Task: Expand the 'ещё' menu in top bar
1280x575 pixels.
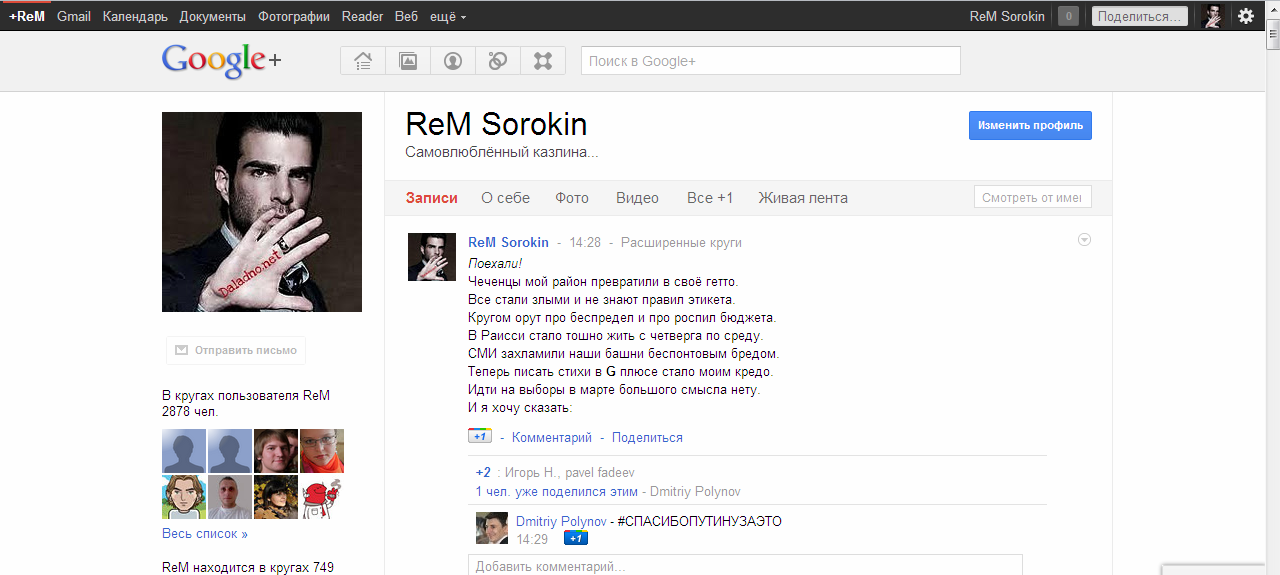Action: pos(448,16)
